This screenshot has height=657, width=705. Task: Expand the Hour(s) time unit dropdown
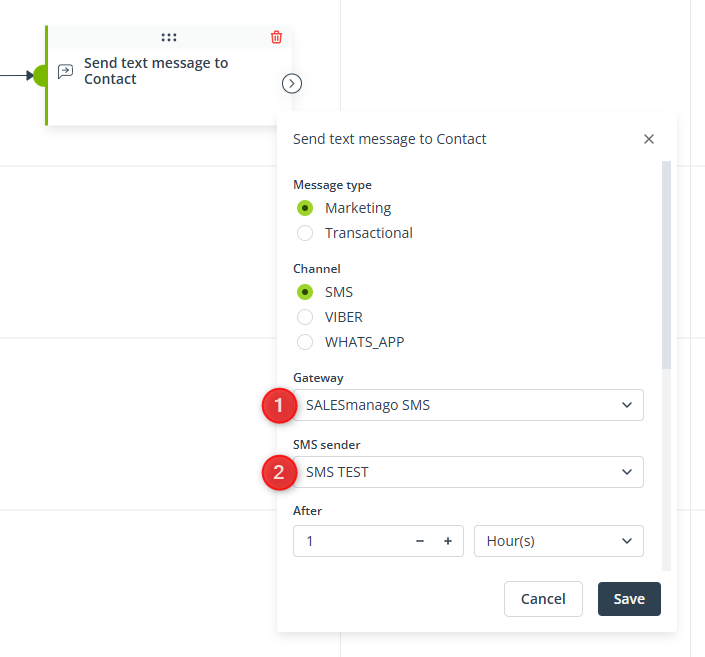click(x=559, y=541)
